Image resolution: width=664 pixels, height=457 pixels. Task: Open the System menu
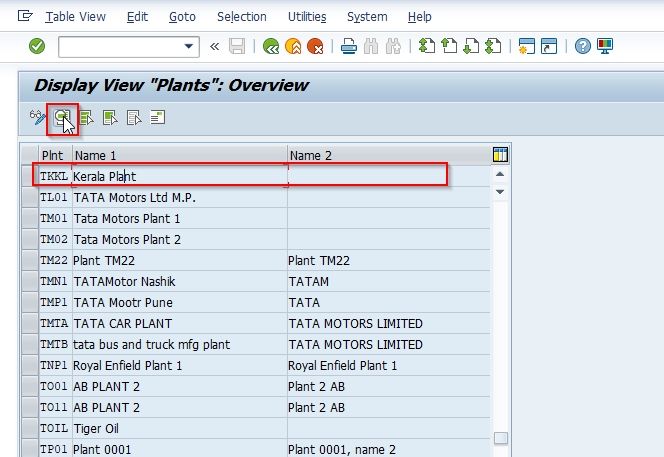[367, 17]
